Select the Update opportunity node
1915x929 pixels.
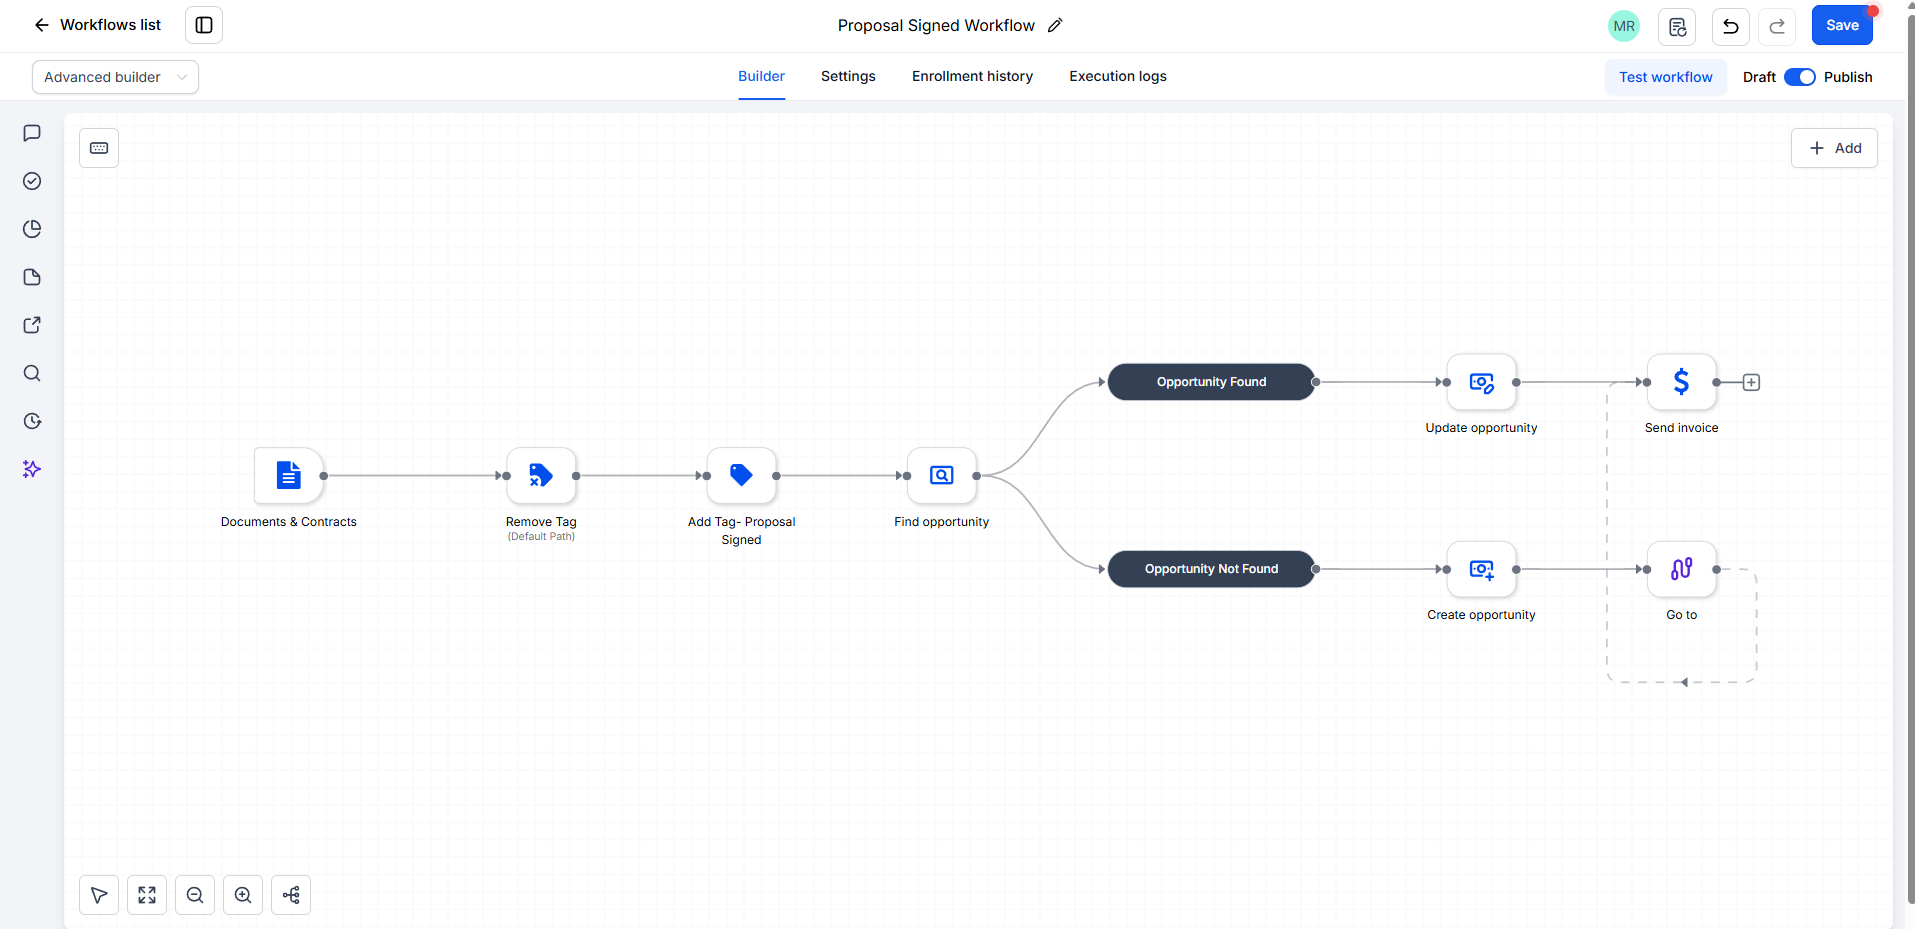(x=1482, y=382)
